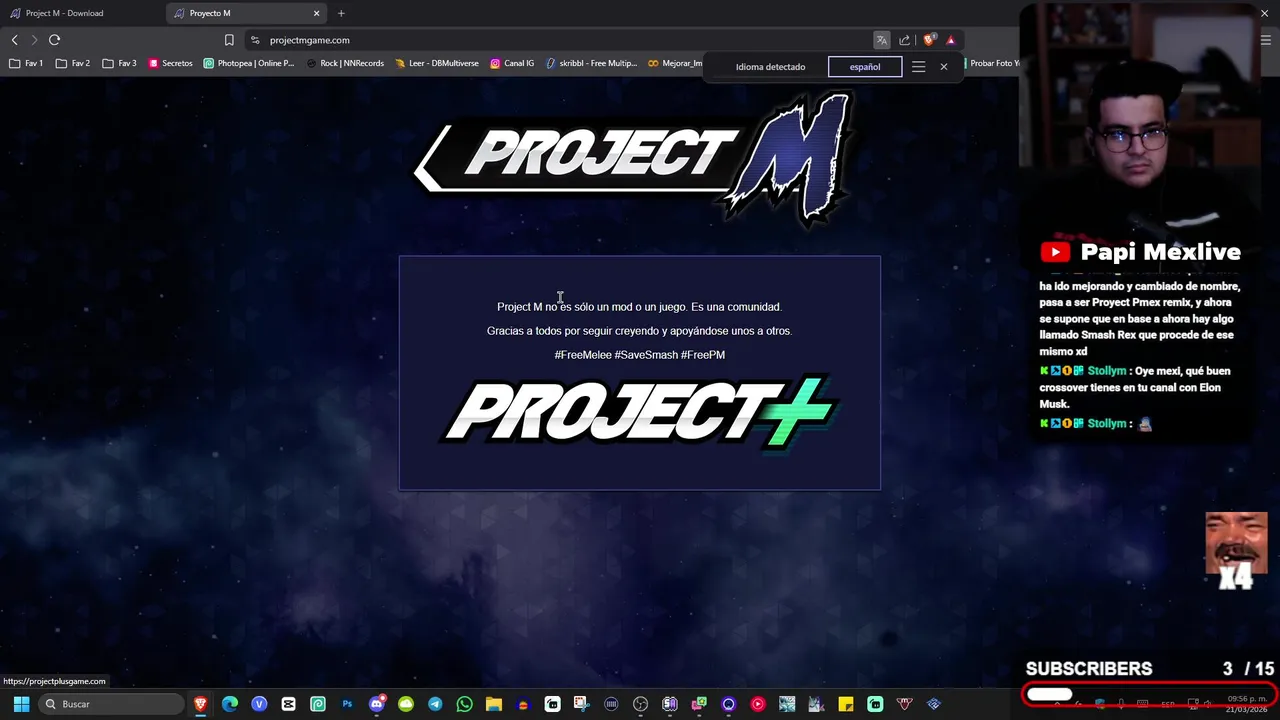Open WhatsApp from the taskbar

[x=464, y=704]
